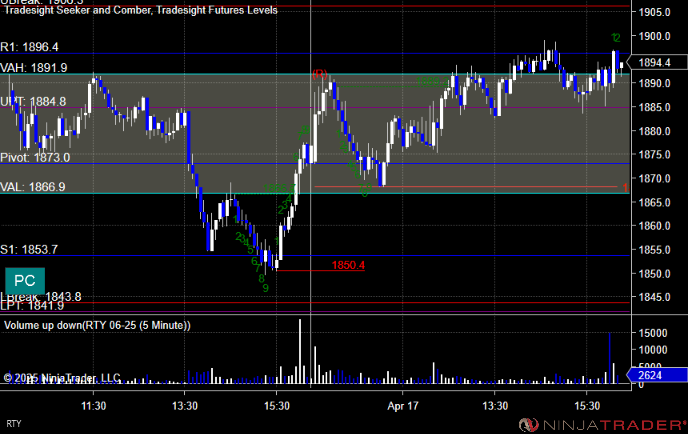Click the RTY instrument label at bottom left

click(14, 424)
